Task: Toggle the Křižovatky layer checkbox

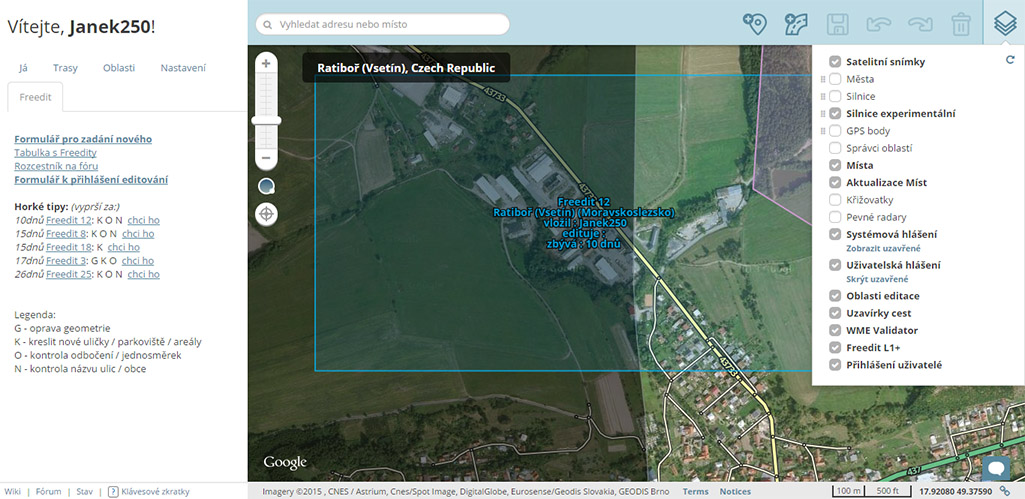Action: [x=835, y=200]
